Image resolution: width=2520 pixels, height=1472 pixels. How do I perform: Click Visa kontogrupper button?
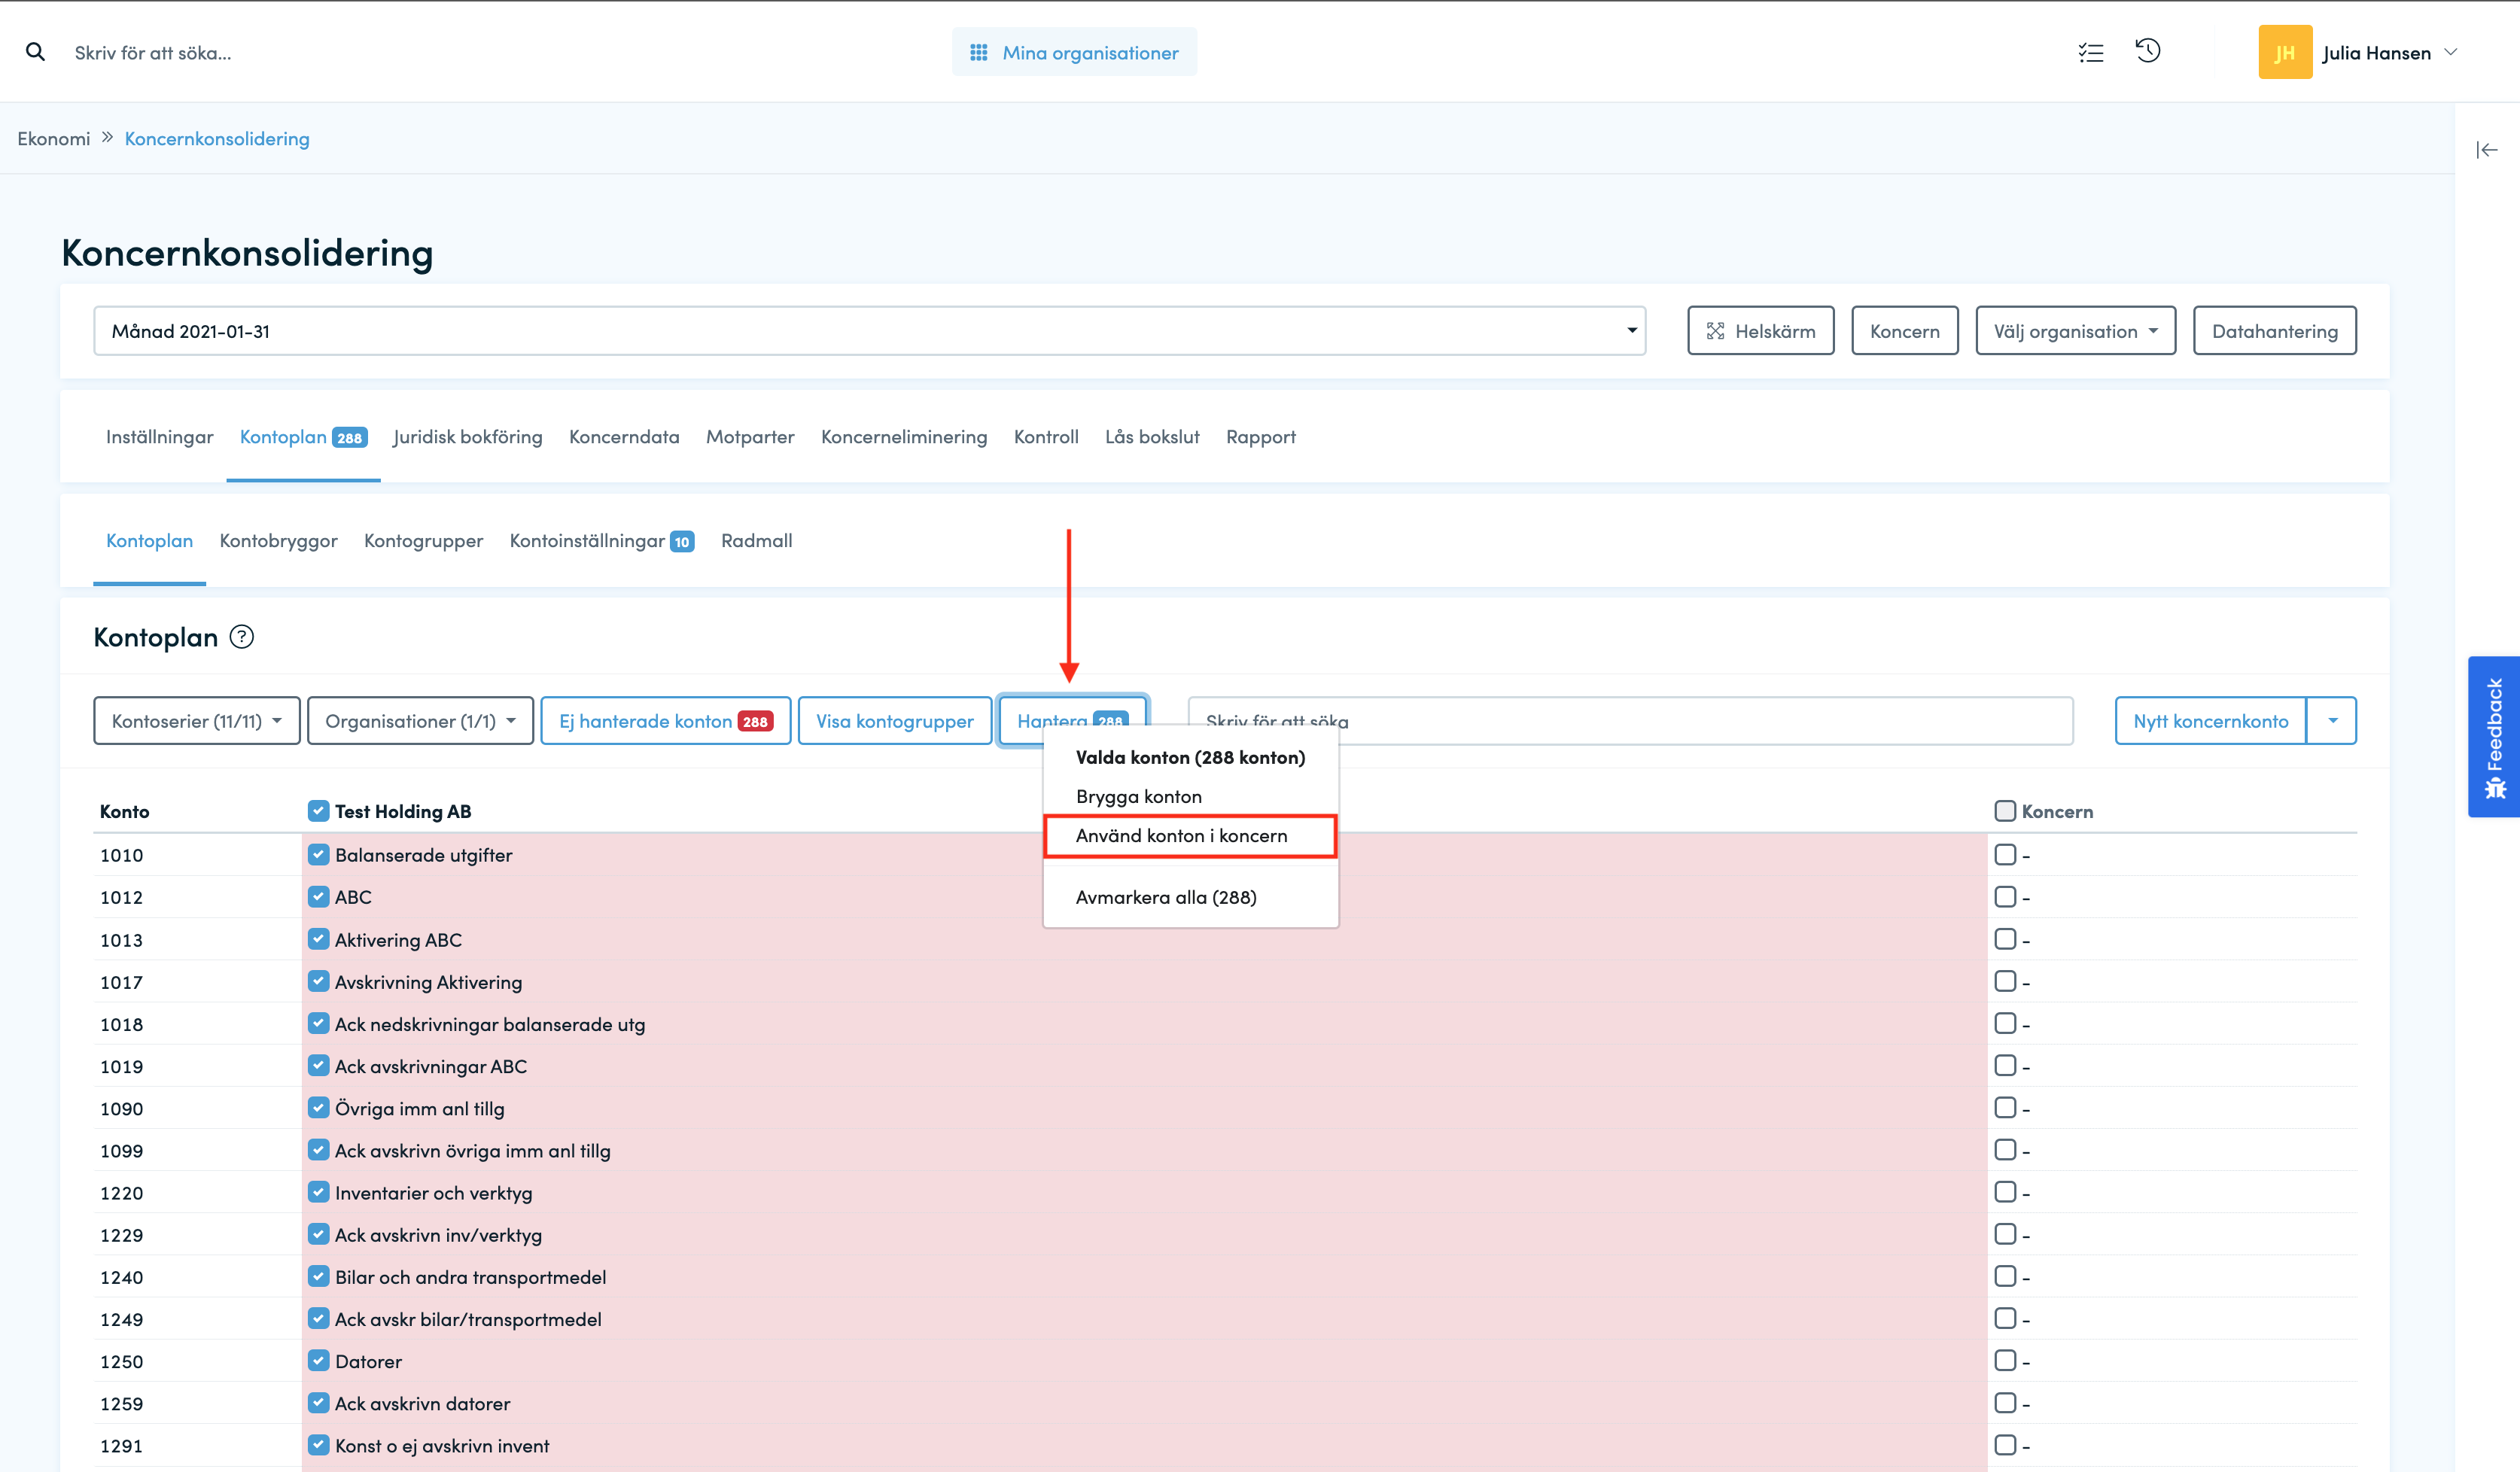pos(894,721)
